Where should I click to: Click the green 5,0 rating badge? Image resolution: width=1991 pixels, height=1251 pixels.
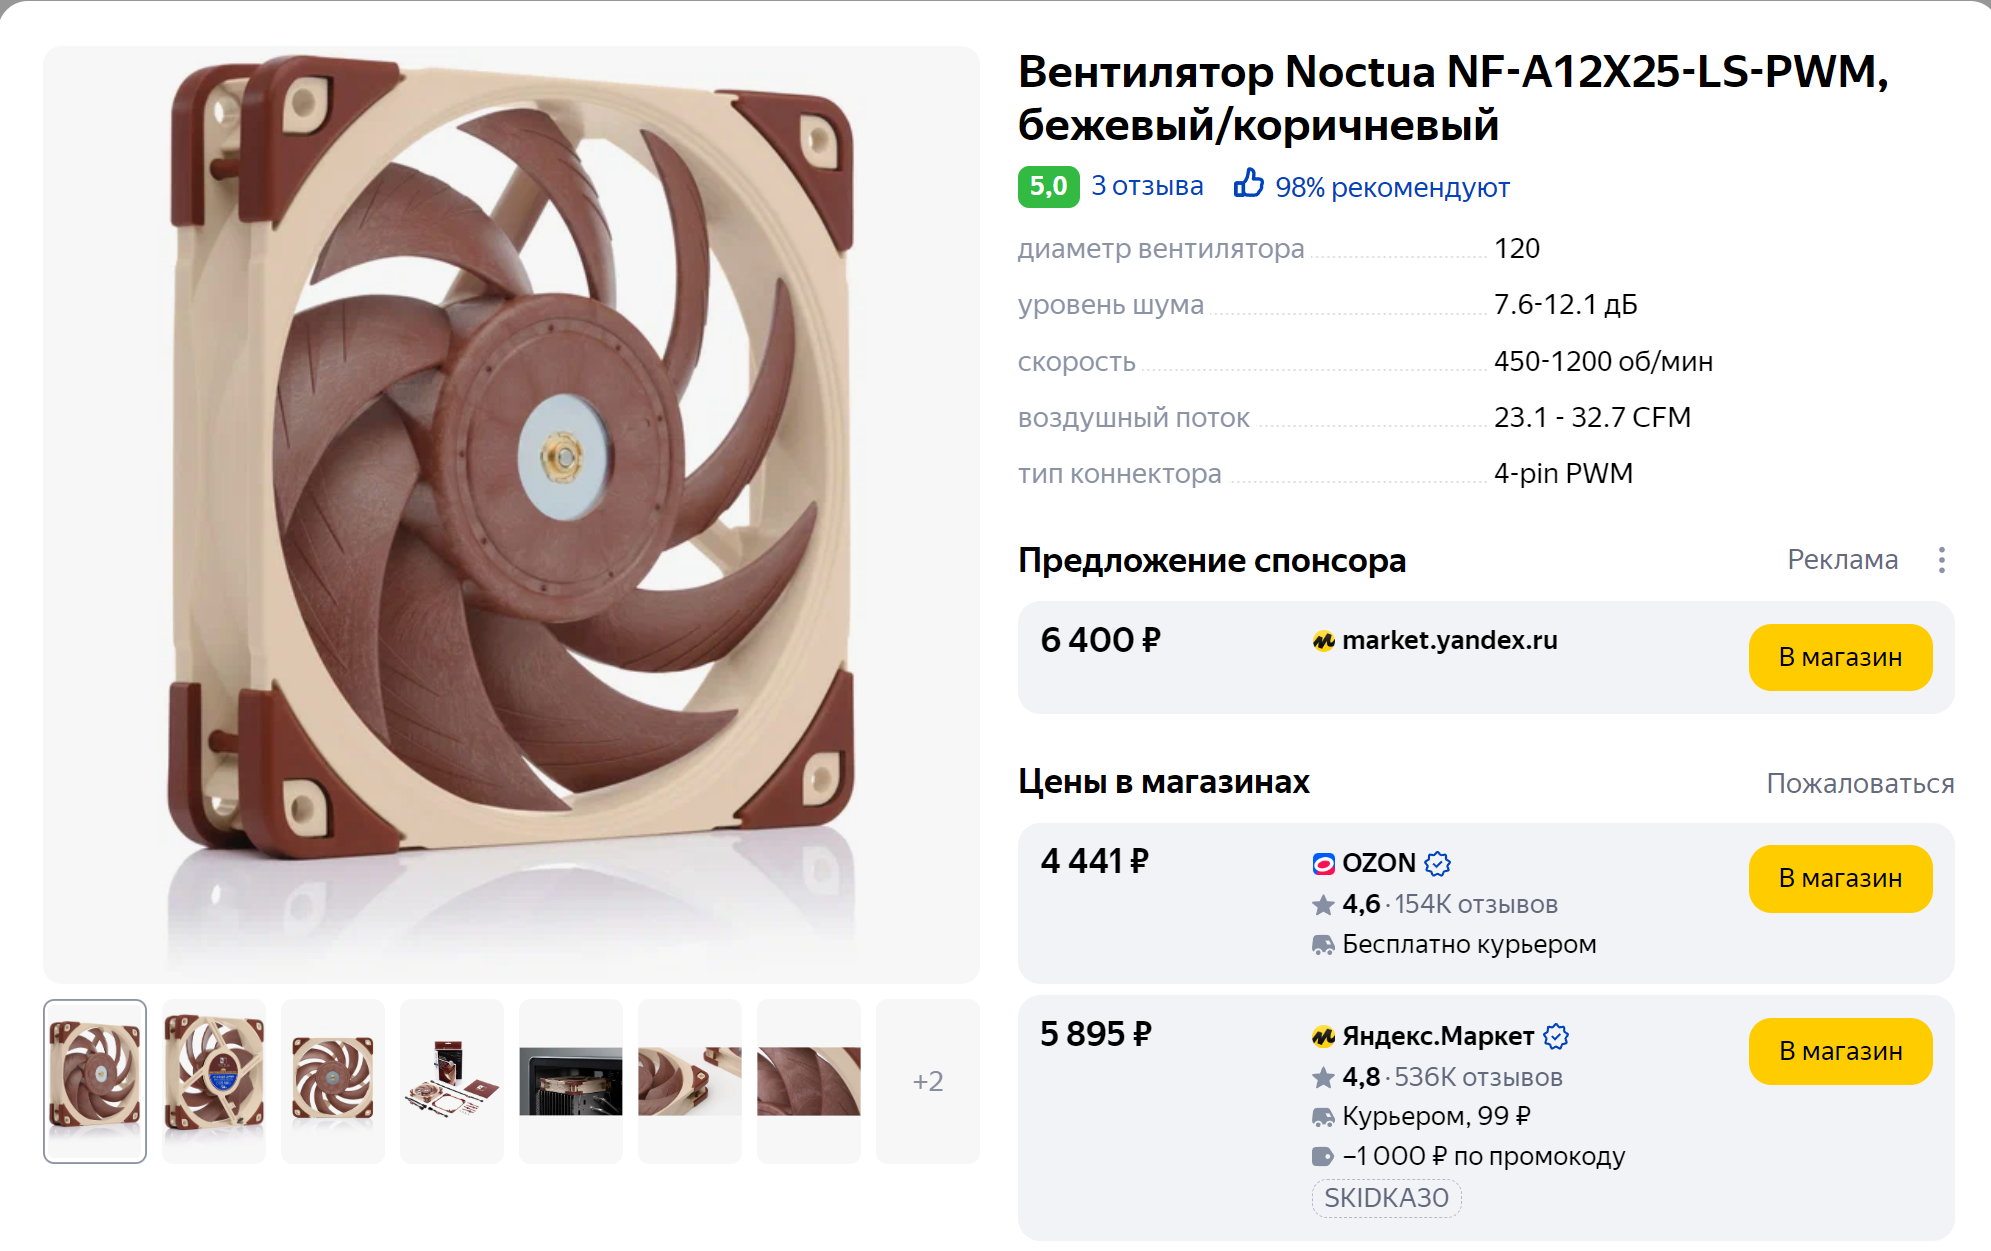click(x=1048, y=187)
